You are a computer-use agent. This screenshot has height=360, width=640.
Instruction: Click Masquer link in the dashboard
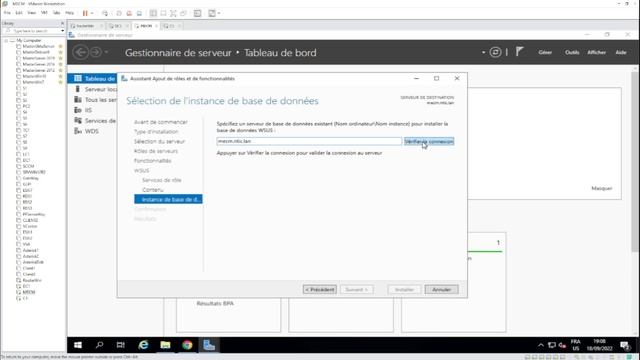[x=602, y=188]
